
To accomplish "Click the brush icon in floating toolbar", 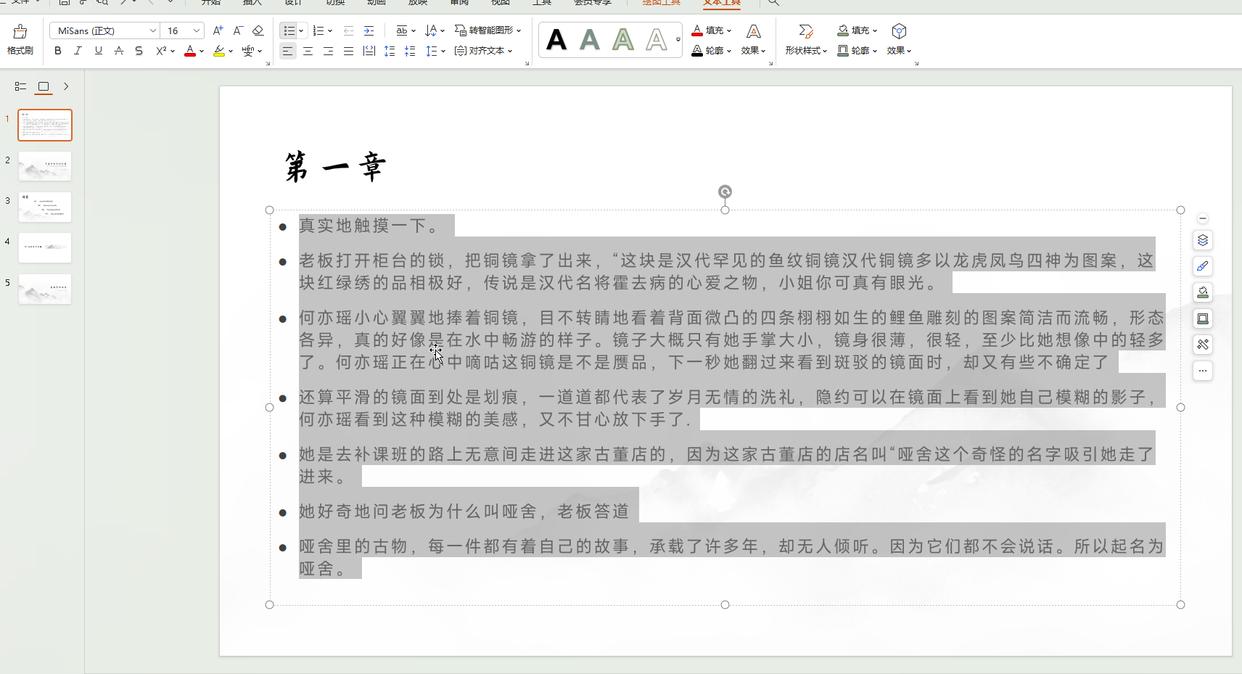I will (1202, 266).
